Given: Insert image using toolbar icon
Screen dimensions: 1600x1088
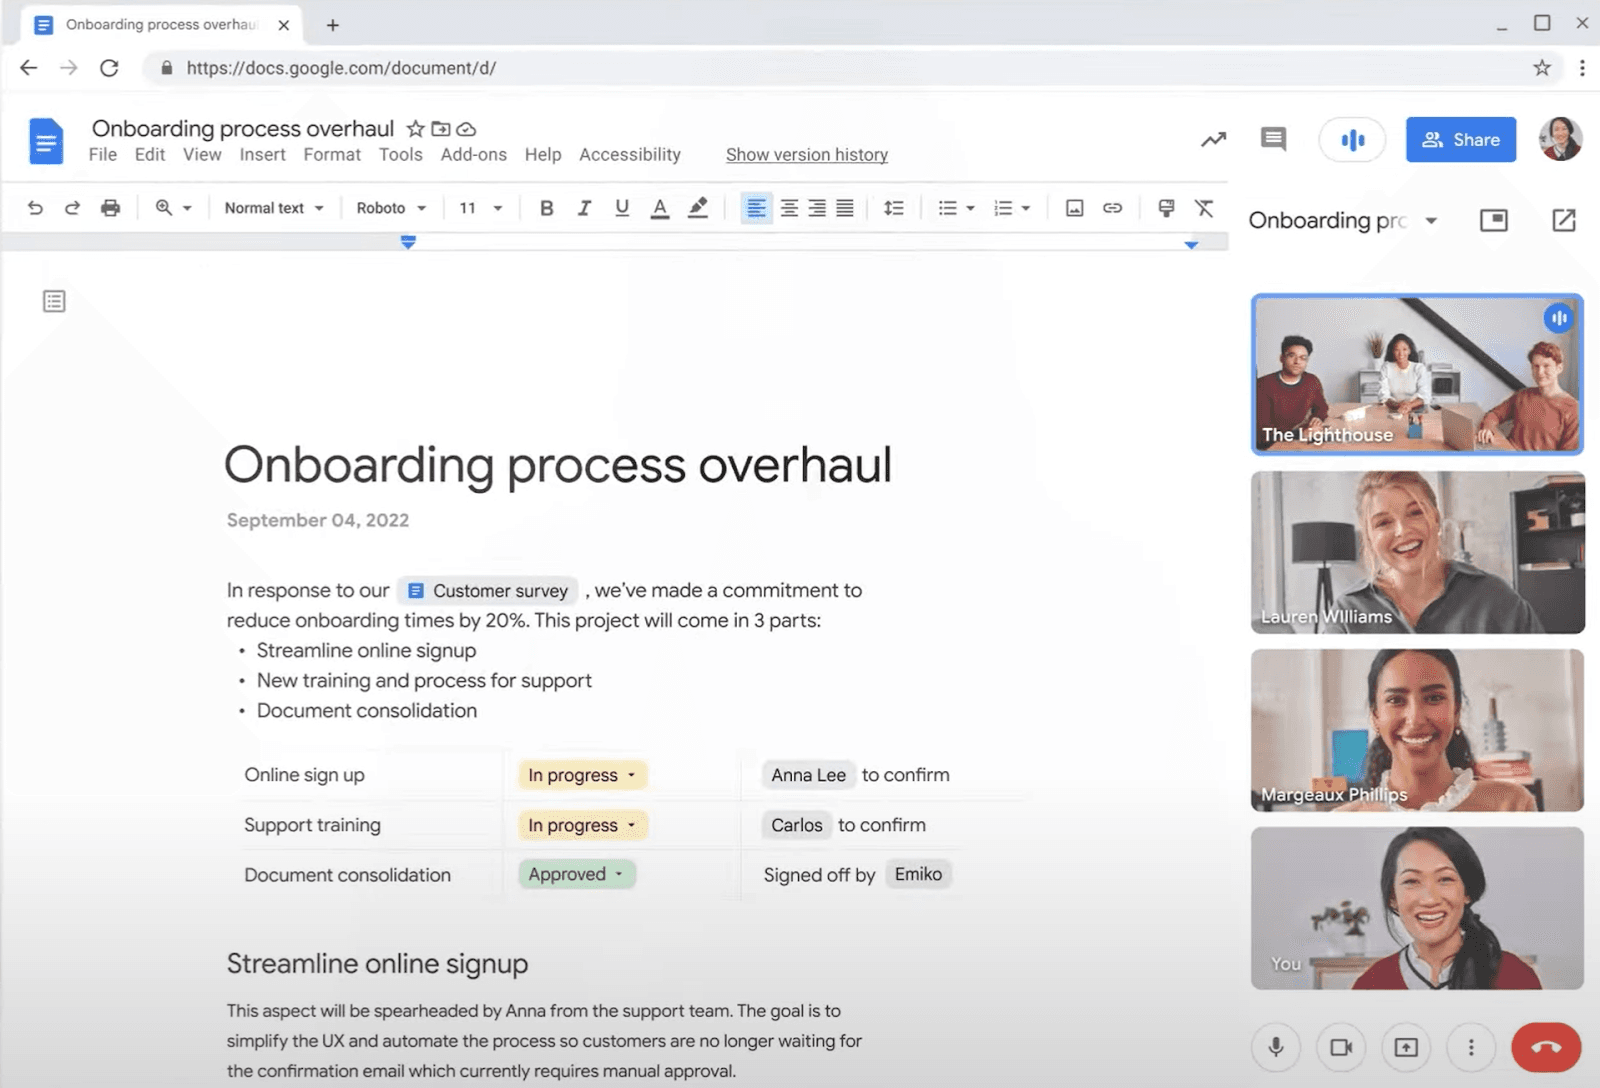Looking at the screenshot, I should (x=1075, y=208).
